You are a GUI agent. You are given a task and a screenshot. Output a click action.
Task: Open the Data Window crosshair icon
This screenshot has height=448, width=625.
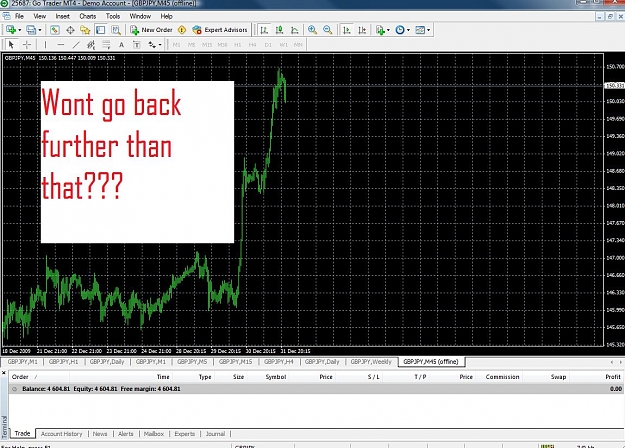[70, 30]
